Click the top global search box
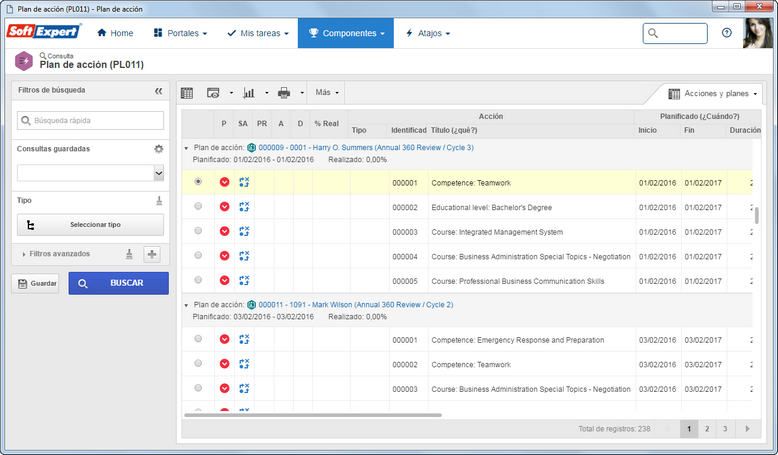Viewport: 778px width, 455px height. click(675, 33)
